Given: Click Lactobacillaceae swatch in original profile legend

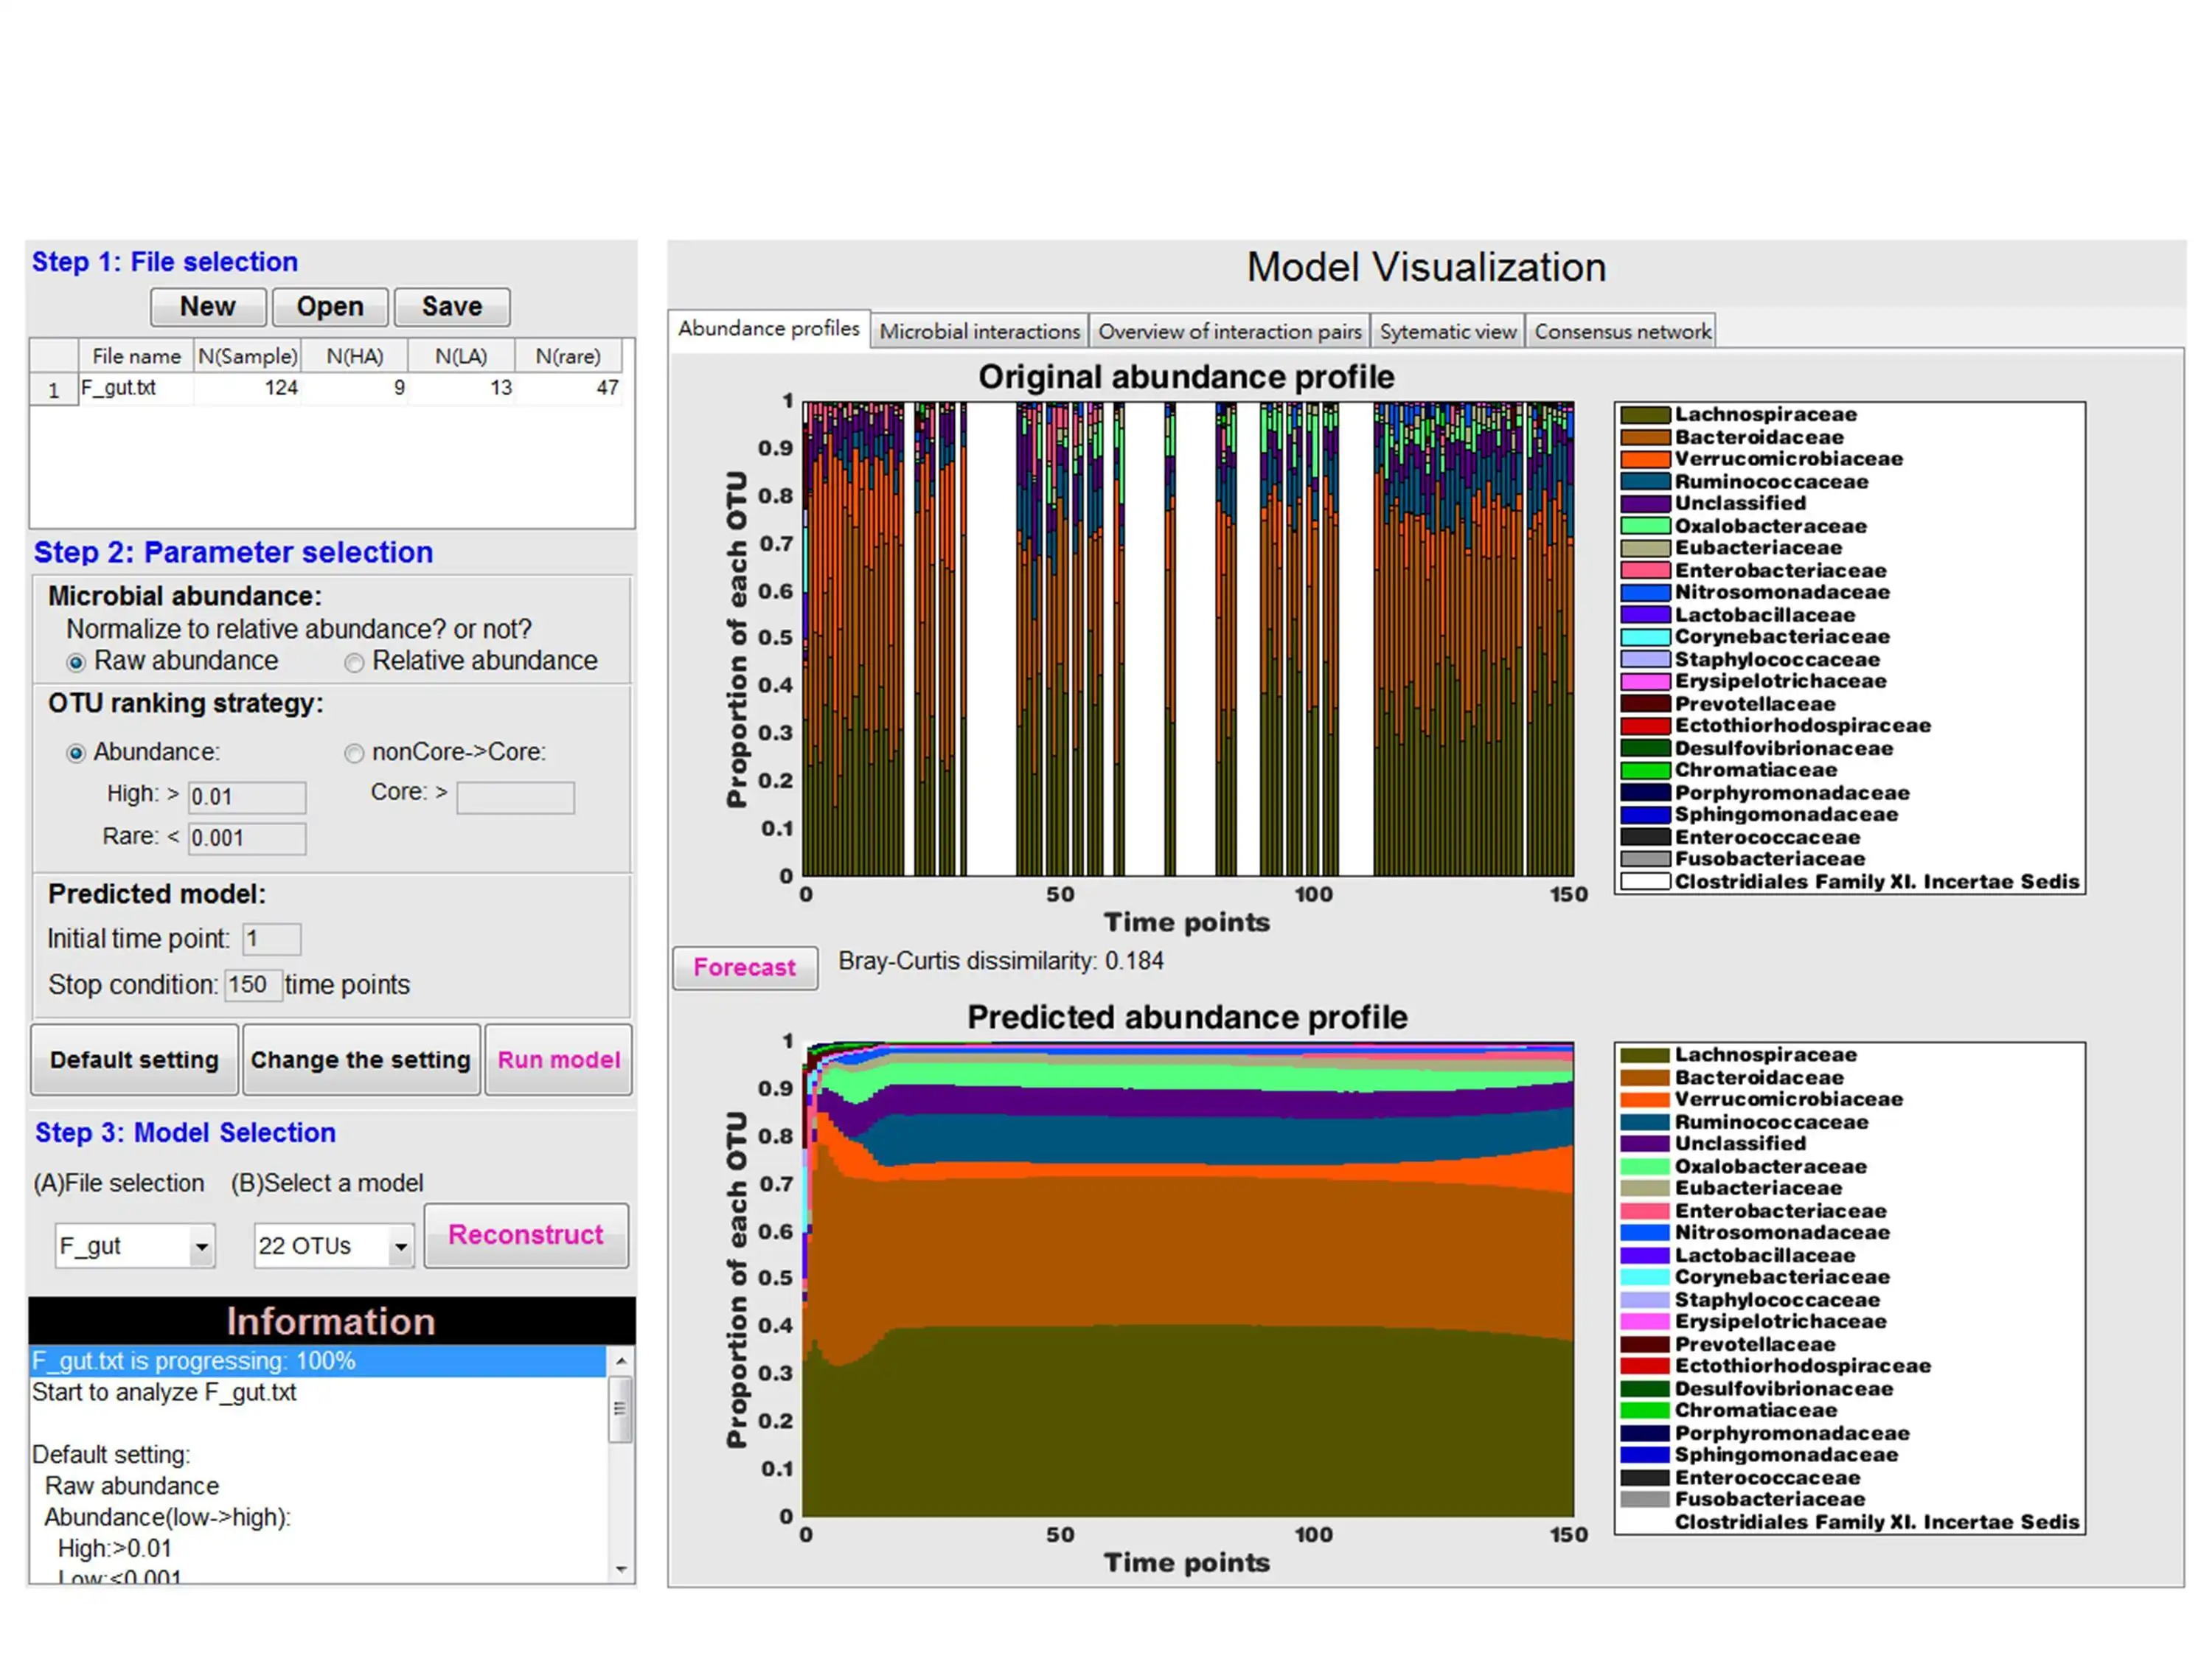Looking at the screenshot, I should tap(1645, 615).
